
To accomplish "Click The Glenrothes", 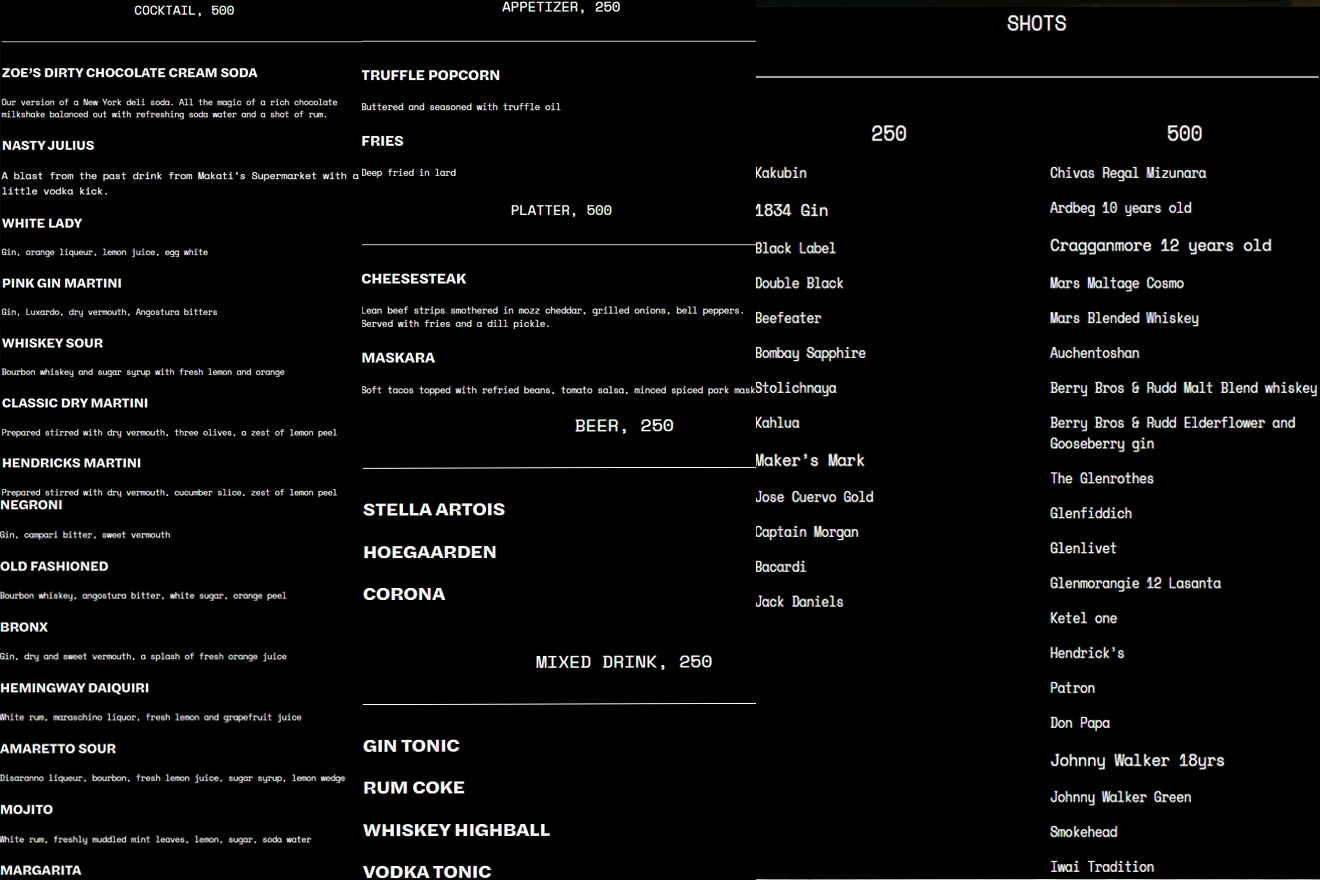I will [1102, 478].
